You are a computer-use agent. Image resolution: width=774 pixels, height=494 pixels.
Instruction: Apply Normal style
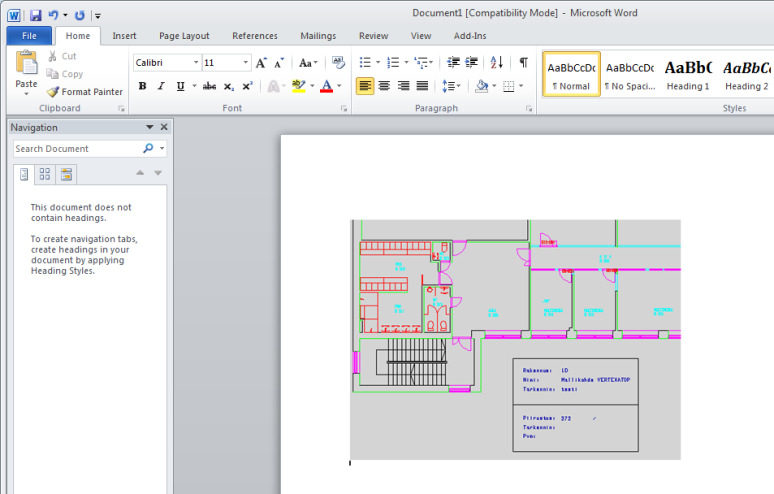pyautogui.click(x=571, y=74)
